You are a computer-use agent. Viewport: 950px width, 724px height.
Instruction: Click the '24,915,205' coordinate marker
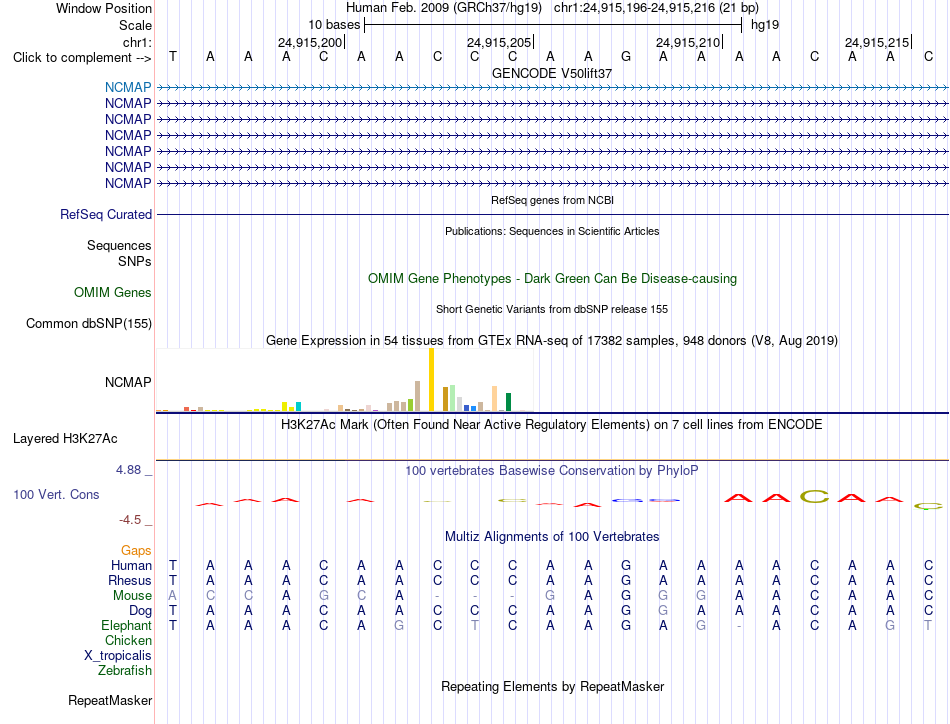[x=499, y=42]
